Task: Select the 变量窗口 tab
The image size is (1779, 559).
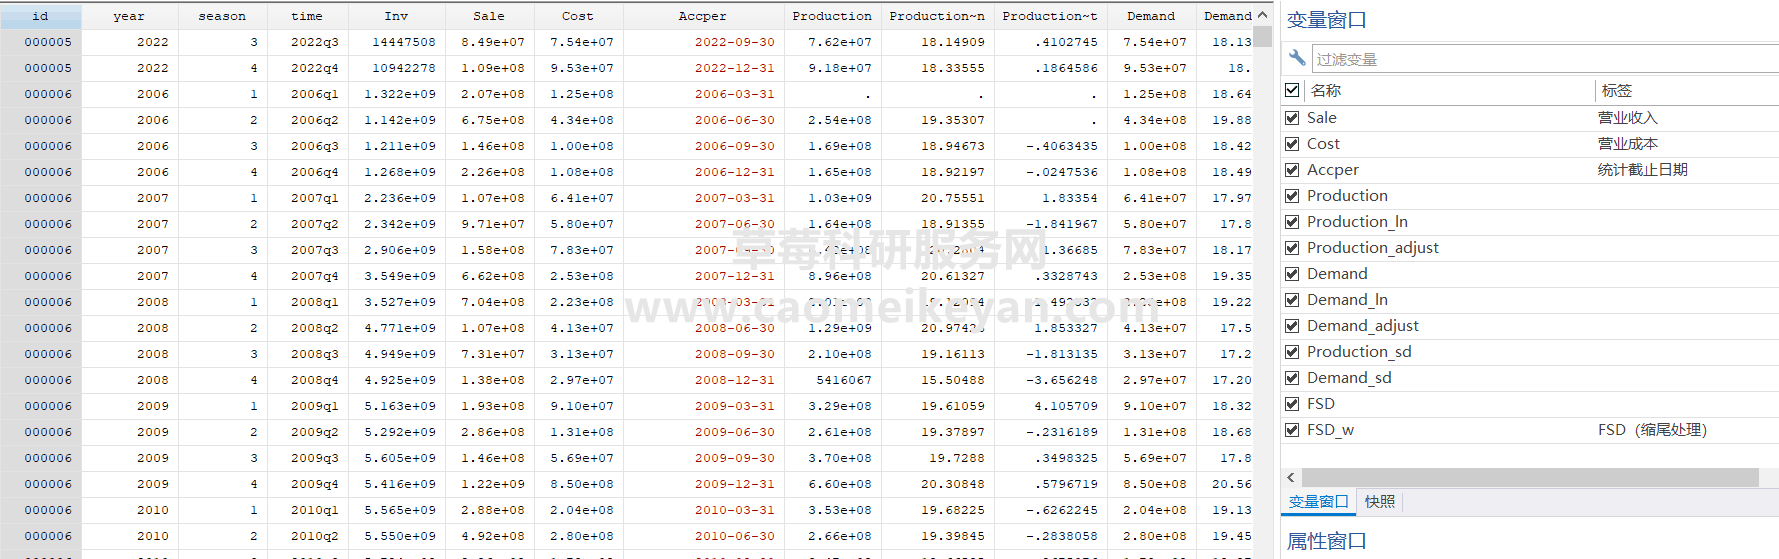Action: click(1318, 502)
